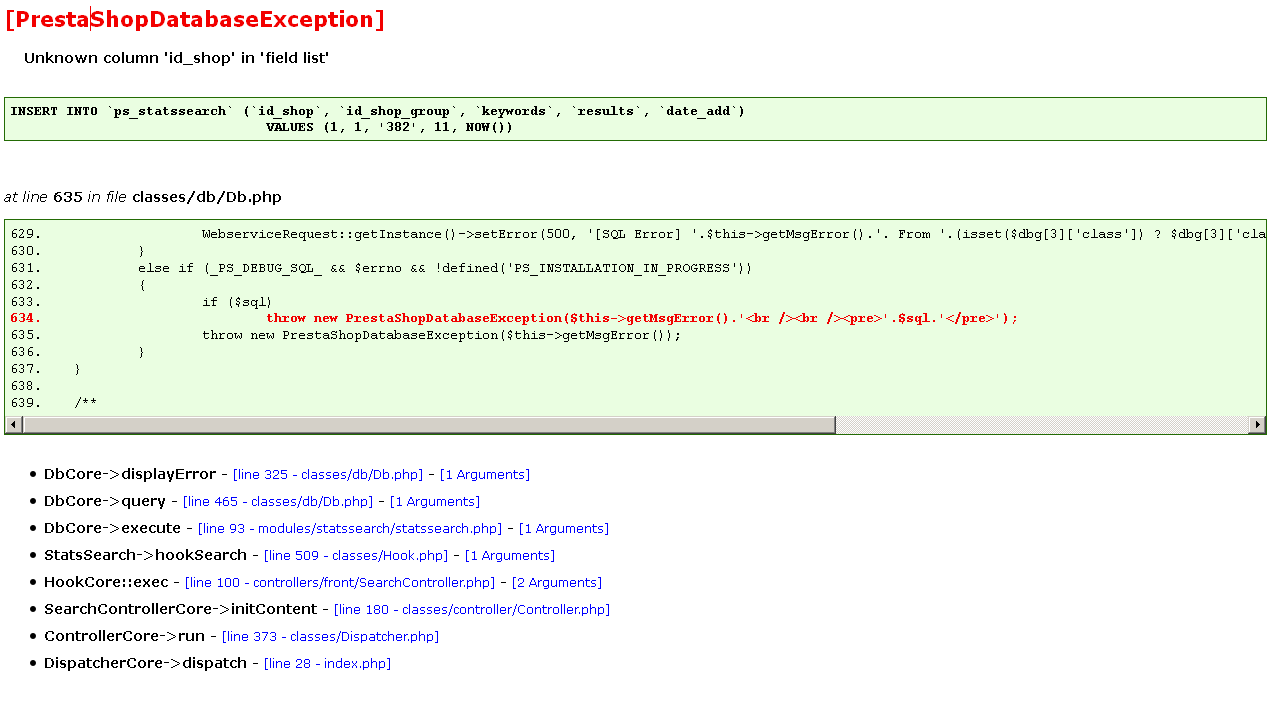
Task: Show 1 Arguments for StatsSearch->hookSearch
Action: 510,556
